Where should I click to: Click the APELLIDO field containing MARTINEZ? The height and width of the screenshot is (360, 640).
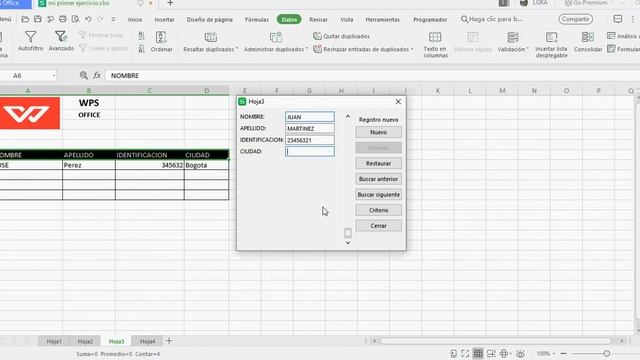pyautogui.click(x=310, y=128)
